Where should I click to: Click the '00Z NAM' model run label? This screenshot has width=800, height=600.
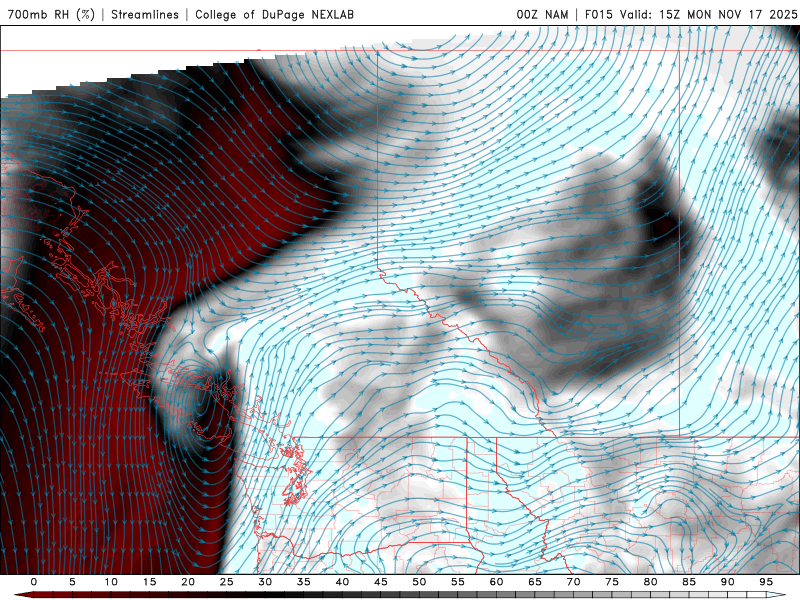542,14
